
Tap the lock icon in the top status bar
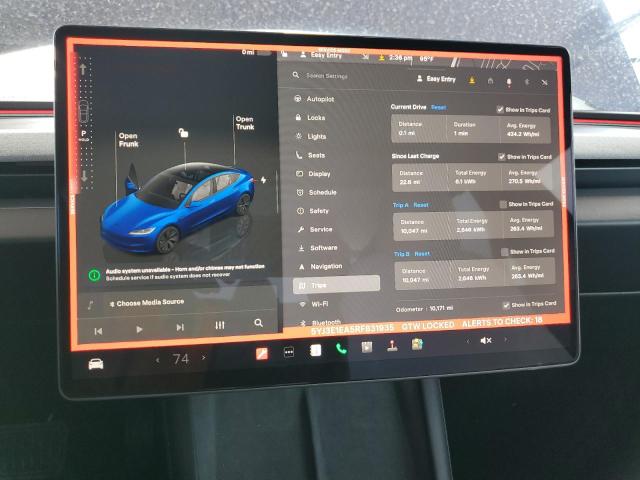pyautogui.click(x=284, y=54)
